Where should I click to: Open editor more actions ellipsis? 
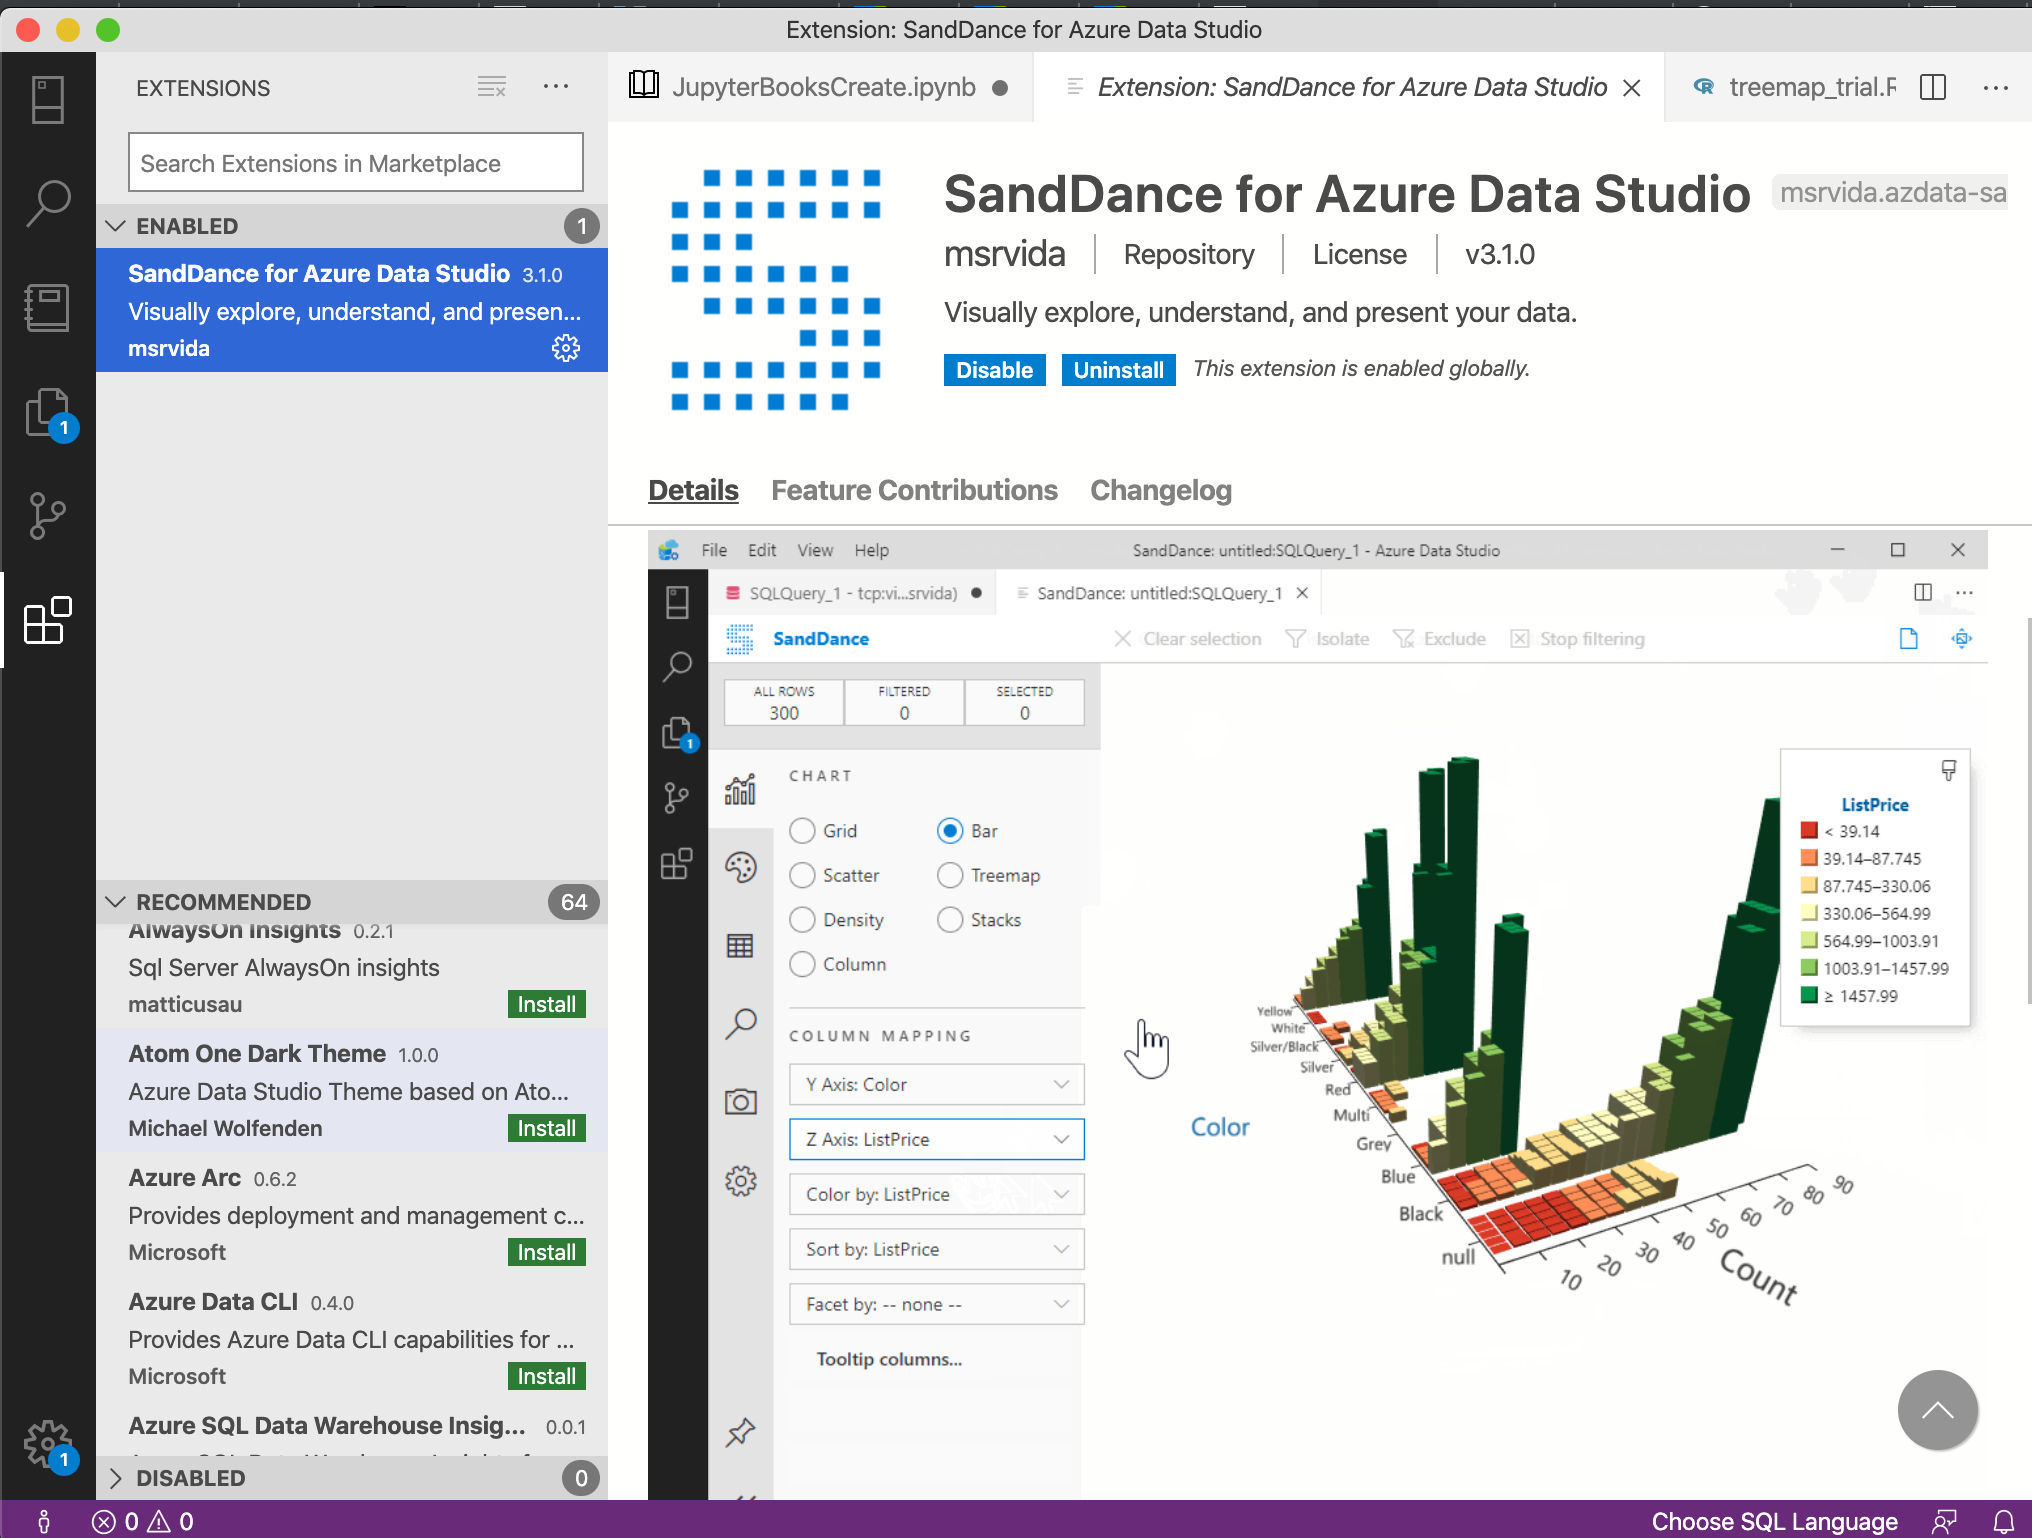(1996, 87)
